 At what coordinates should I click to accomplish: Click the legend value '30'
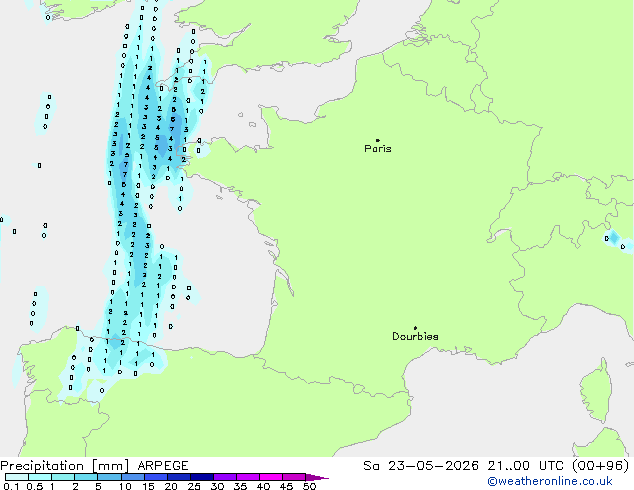point(217,486)
